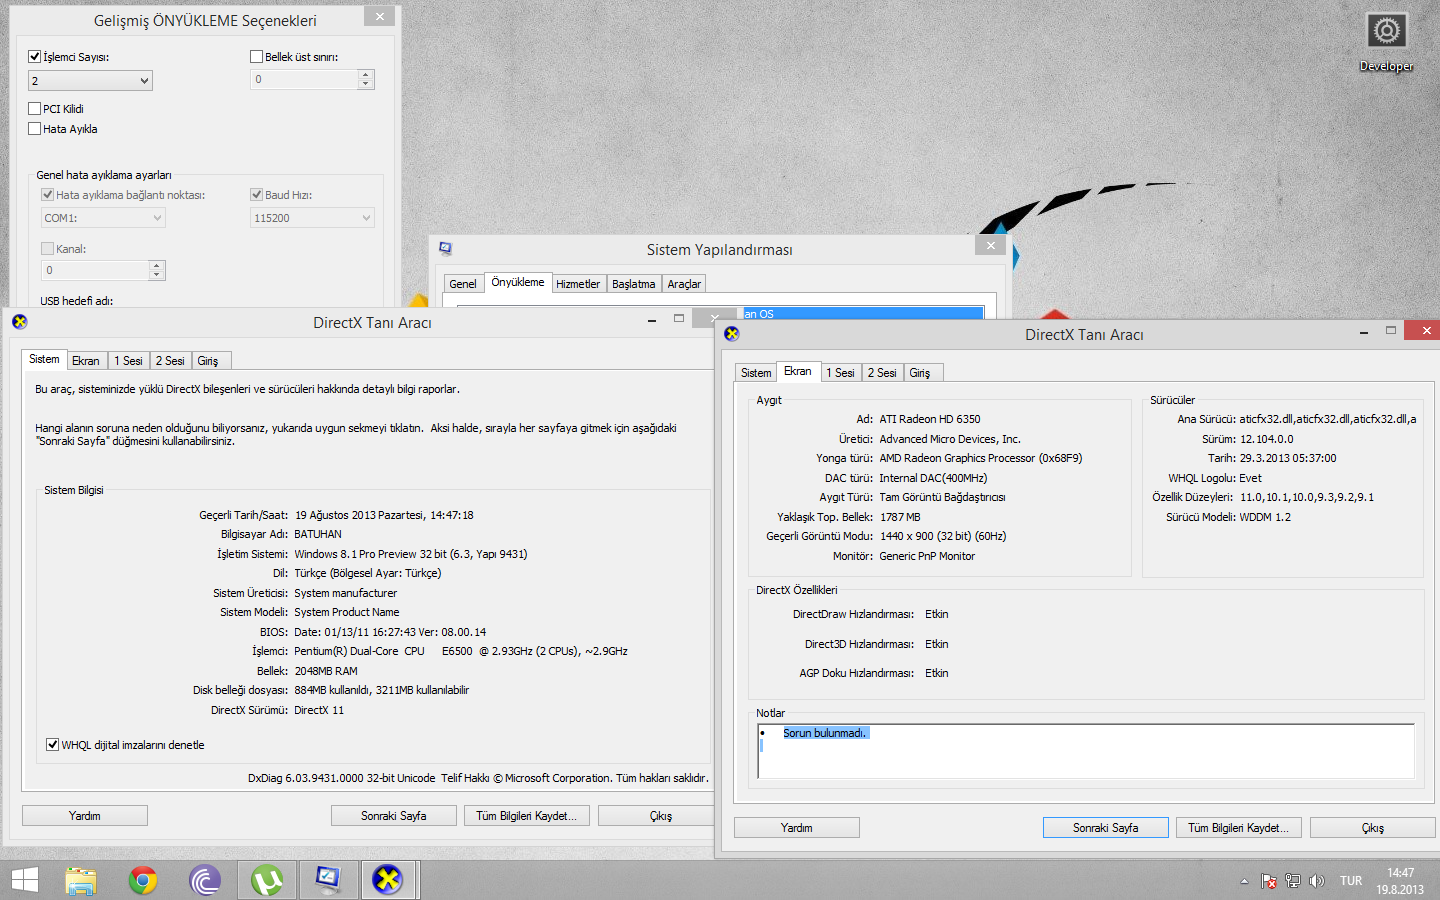Open uTorrent from taskbar

click(x=266, y=880)
